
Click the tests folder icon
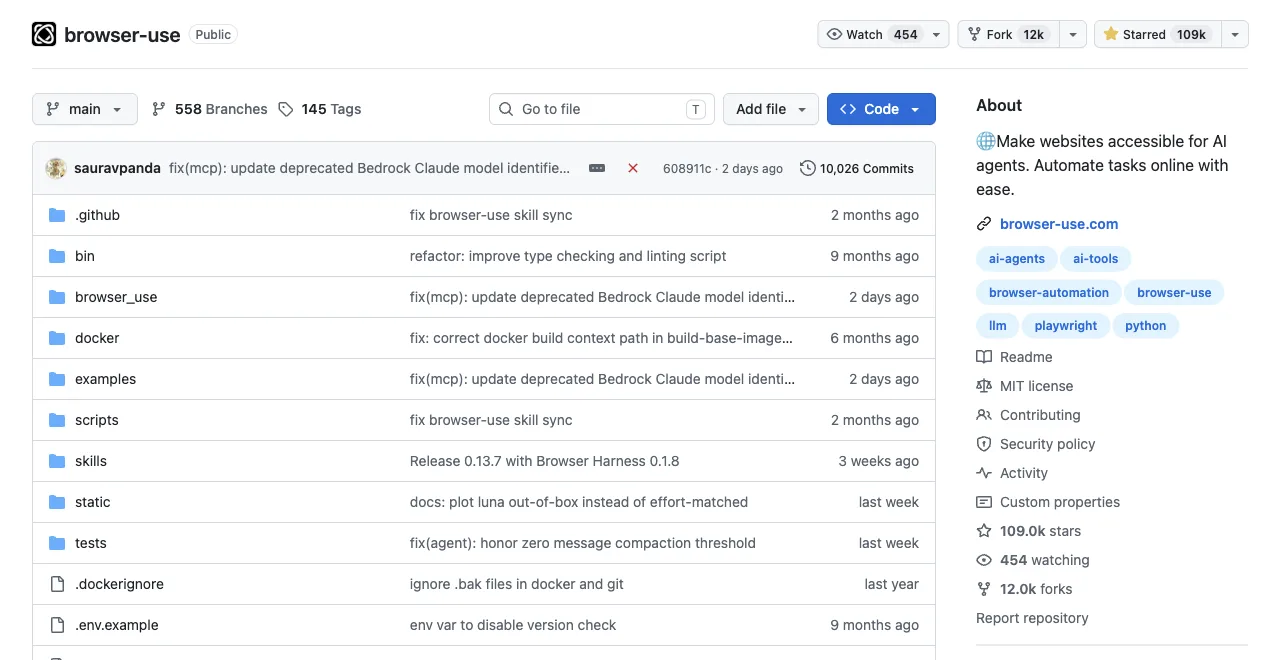click(x=57, y=543)
